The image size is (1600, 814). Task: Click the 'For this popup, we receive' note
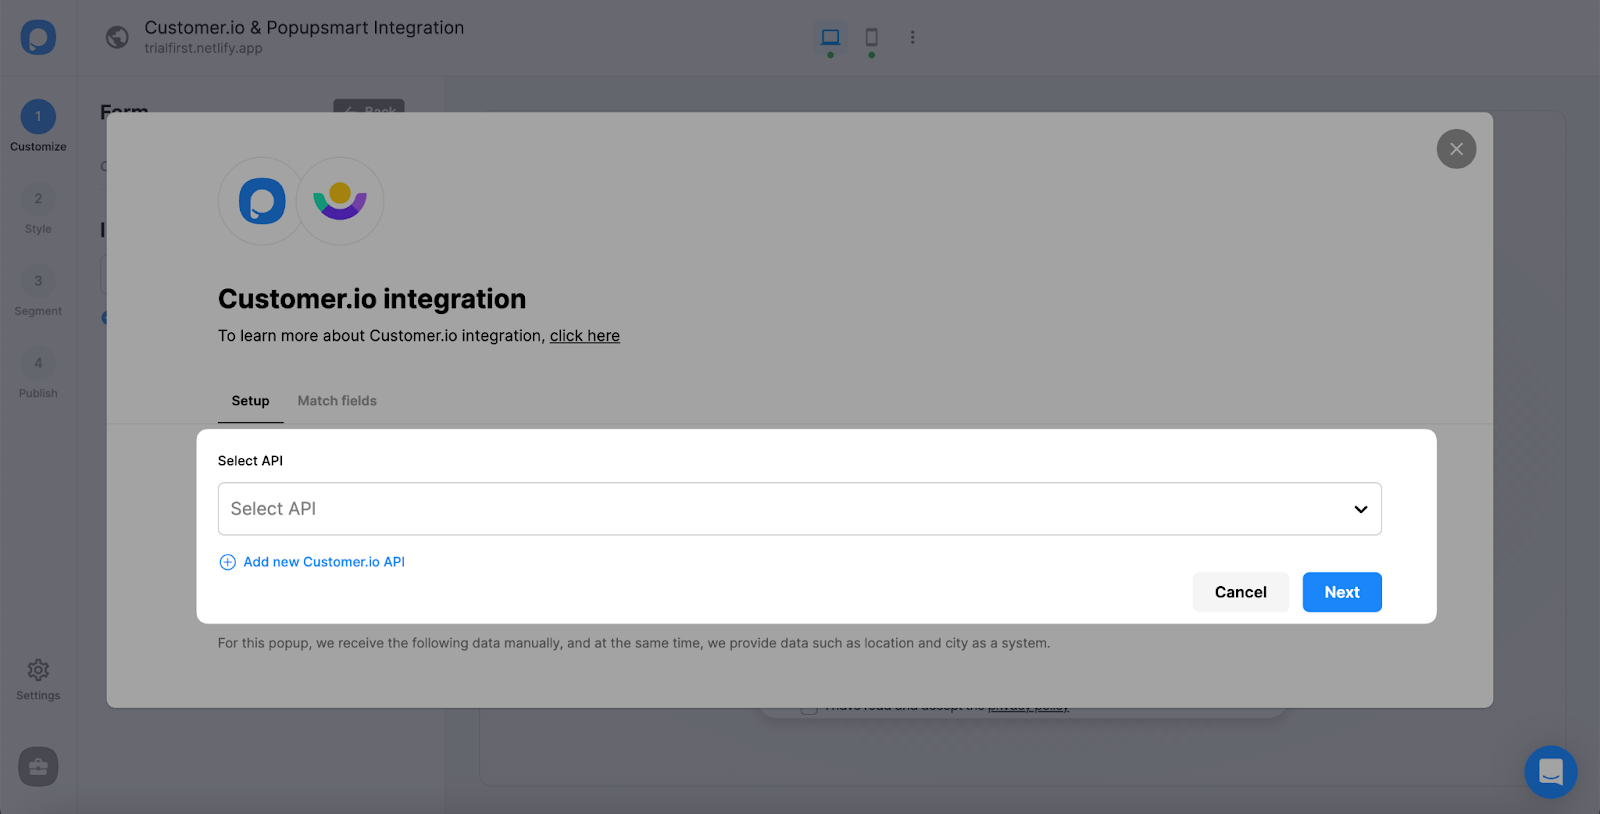(x=634, y=643)
